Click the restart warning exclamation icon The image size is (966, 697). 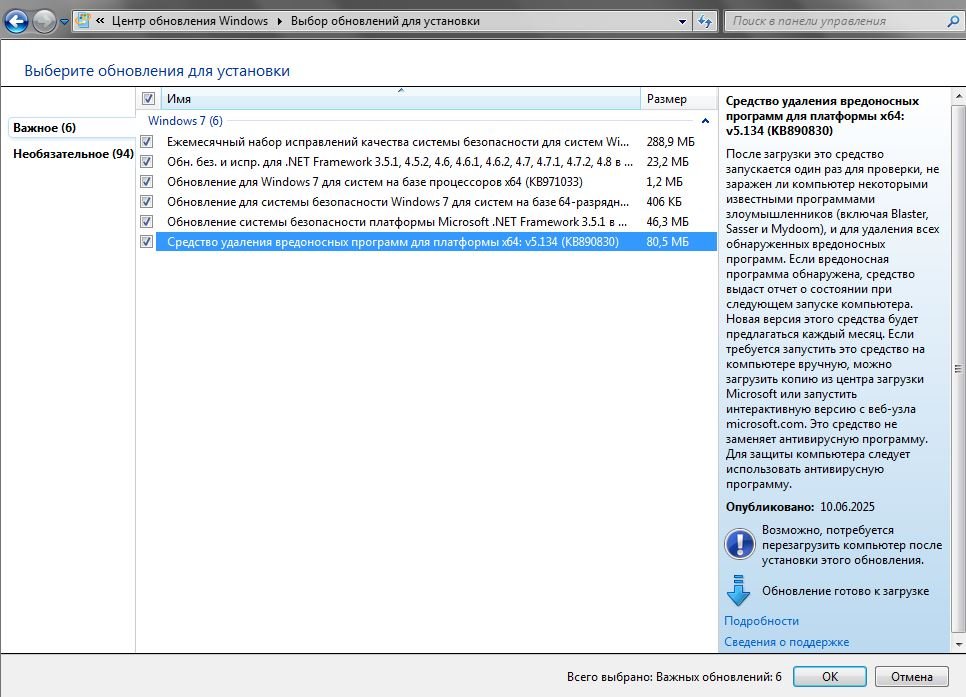pos(739,544)
